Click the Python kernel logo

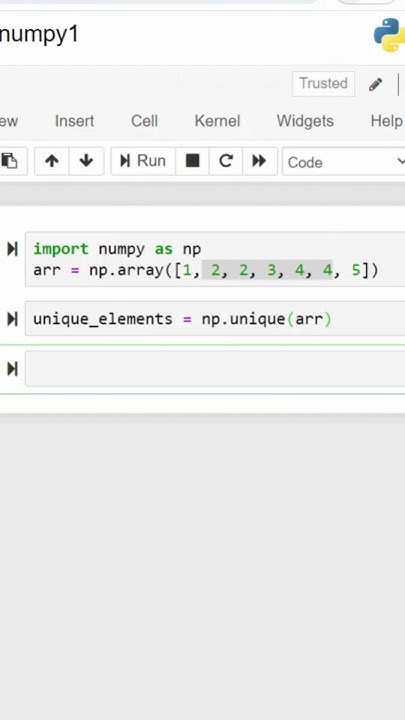pos(389,35)
